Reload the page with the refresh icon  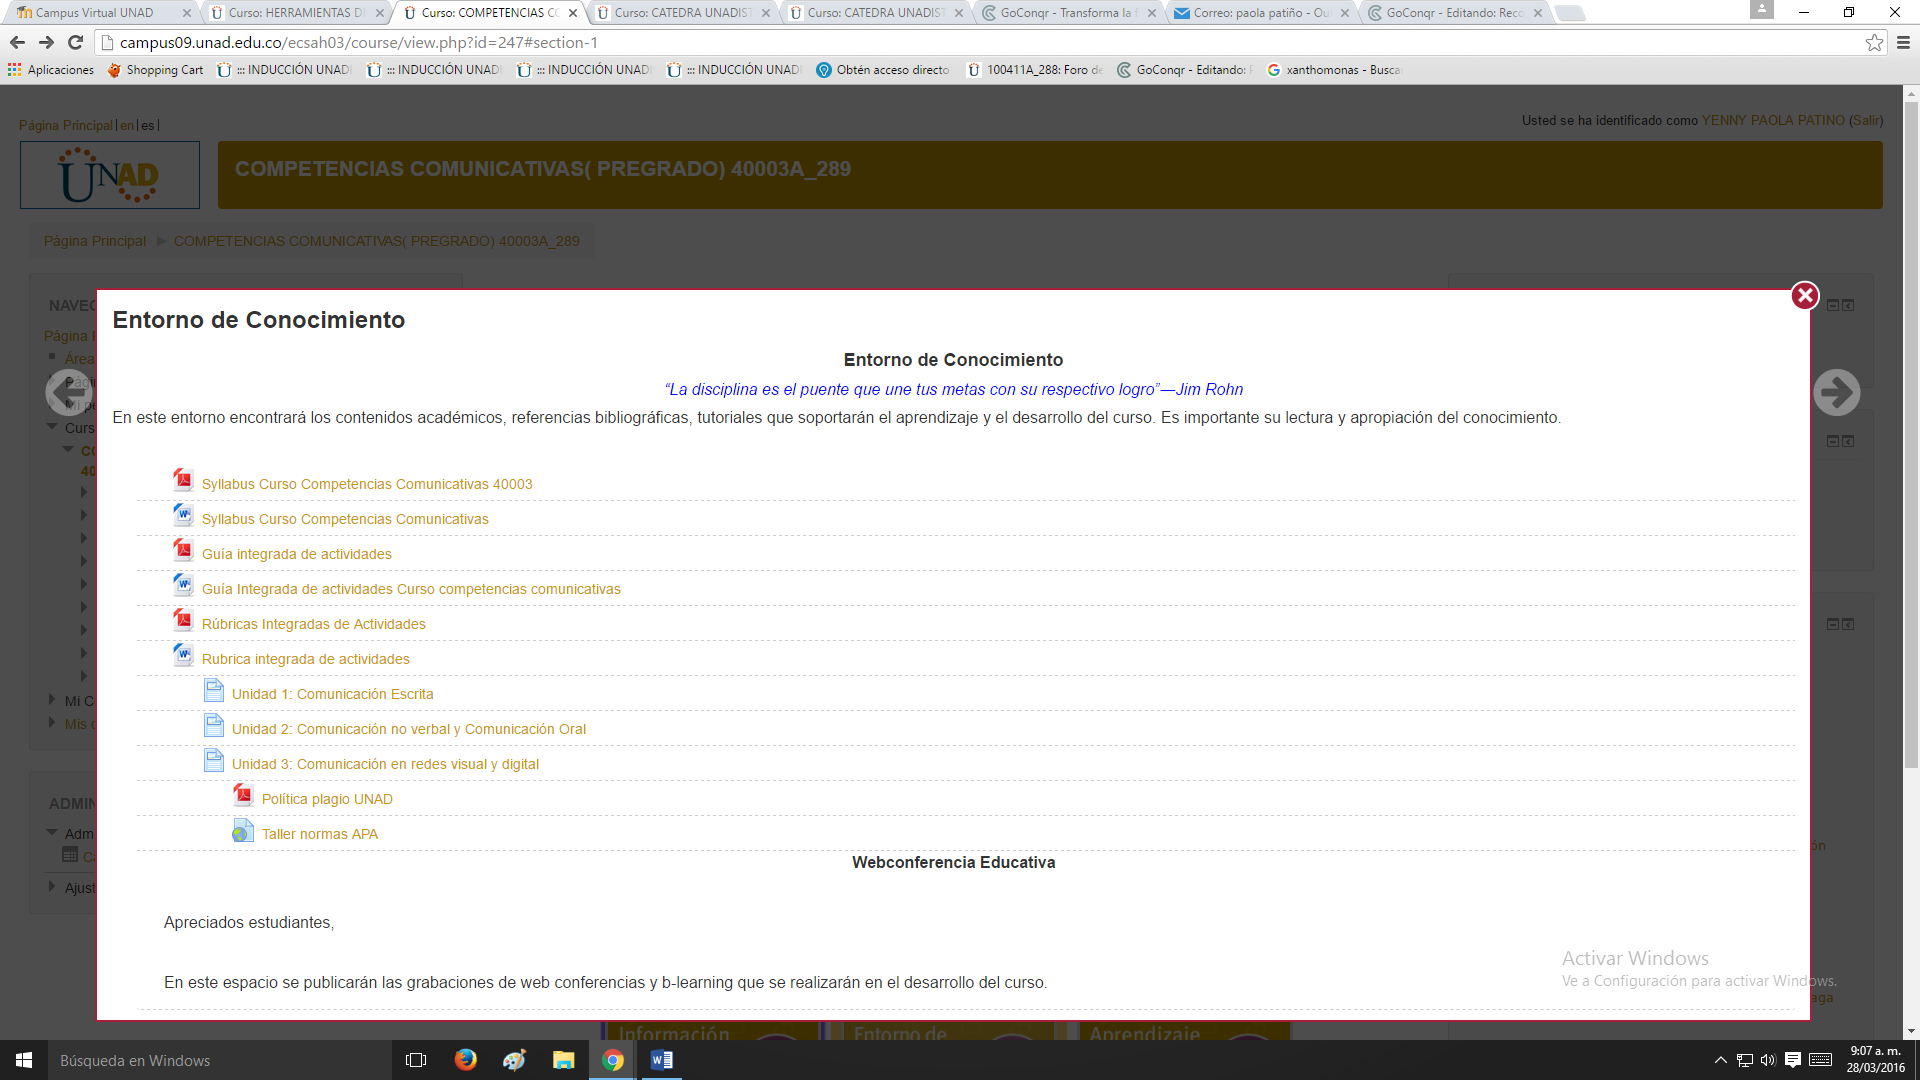pos(75,42)
